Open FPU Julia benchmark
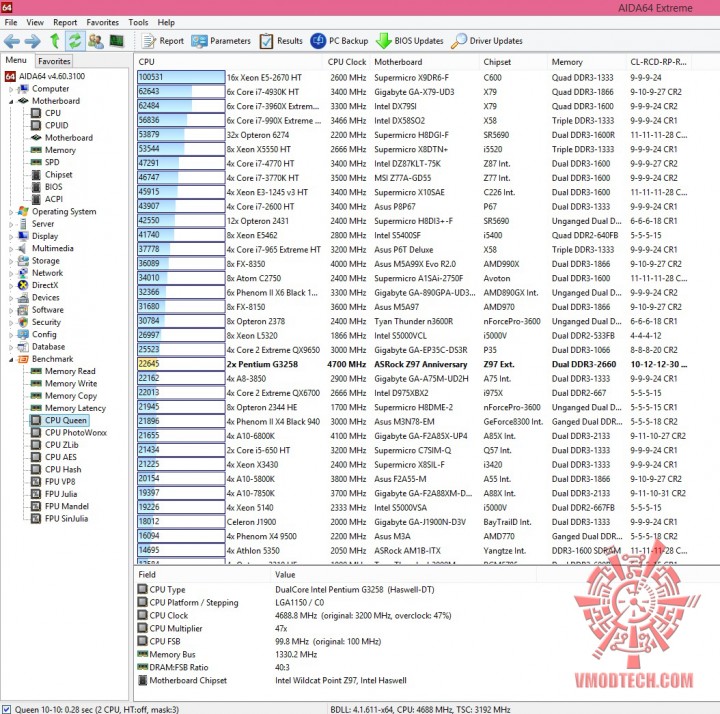The height and width of the screenshot is (714, 720). [x=61, y=494]
